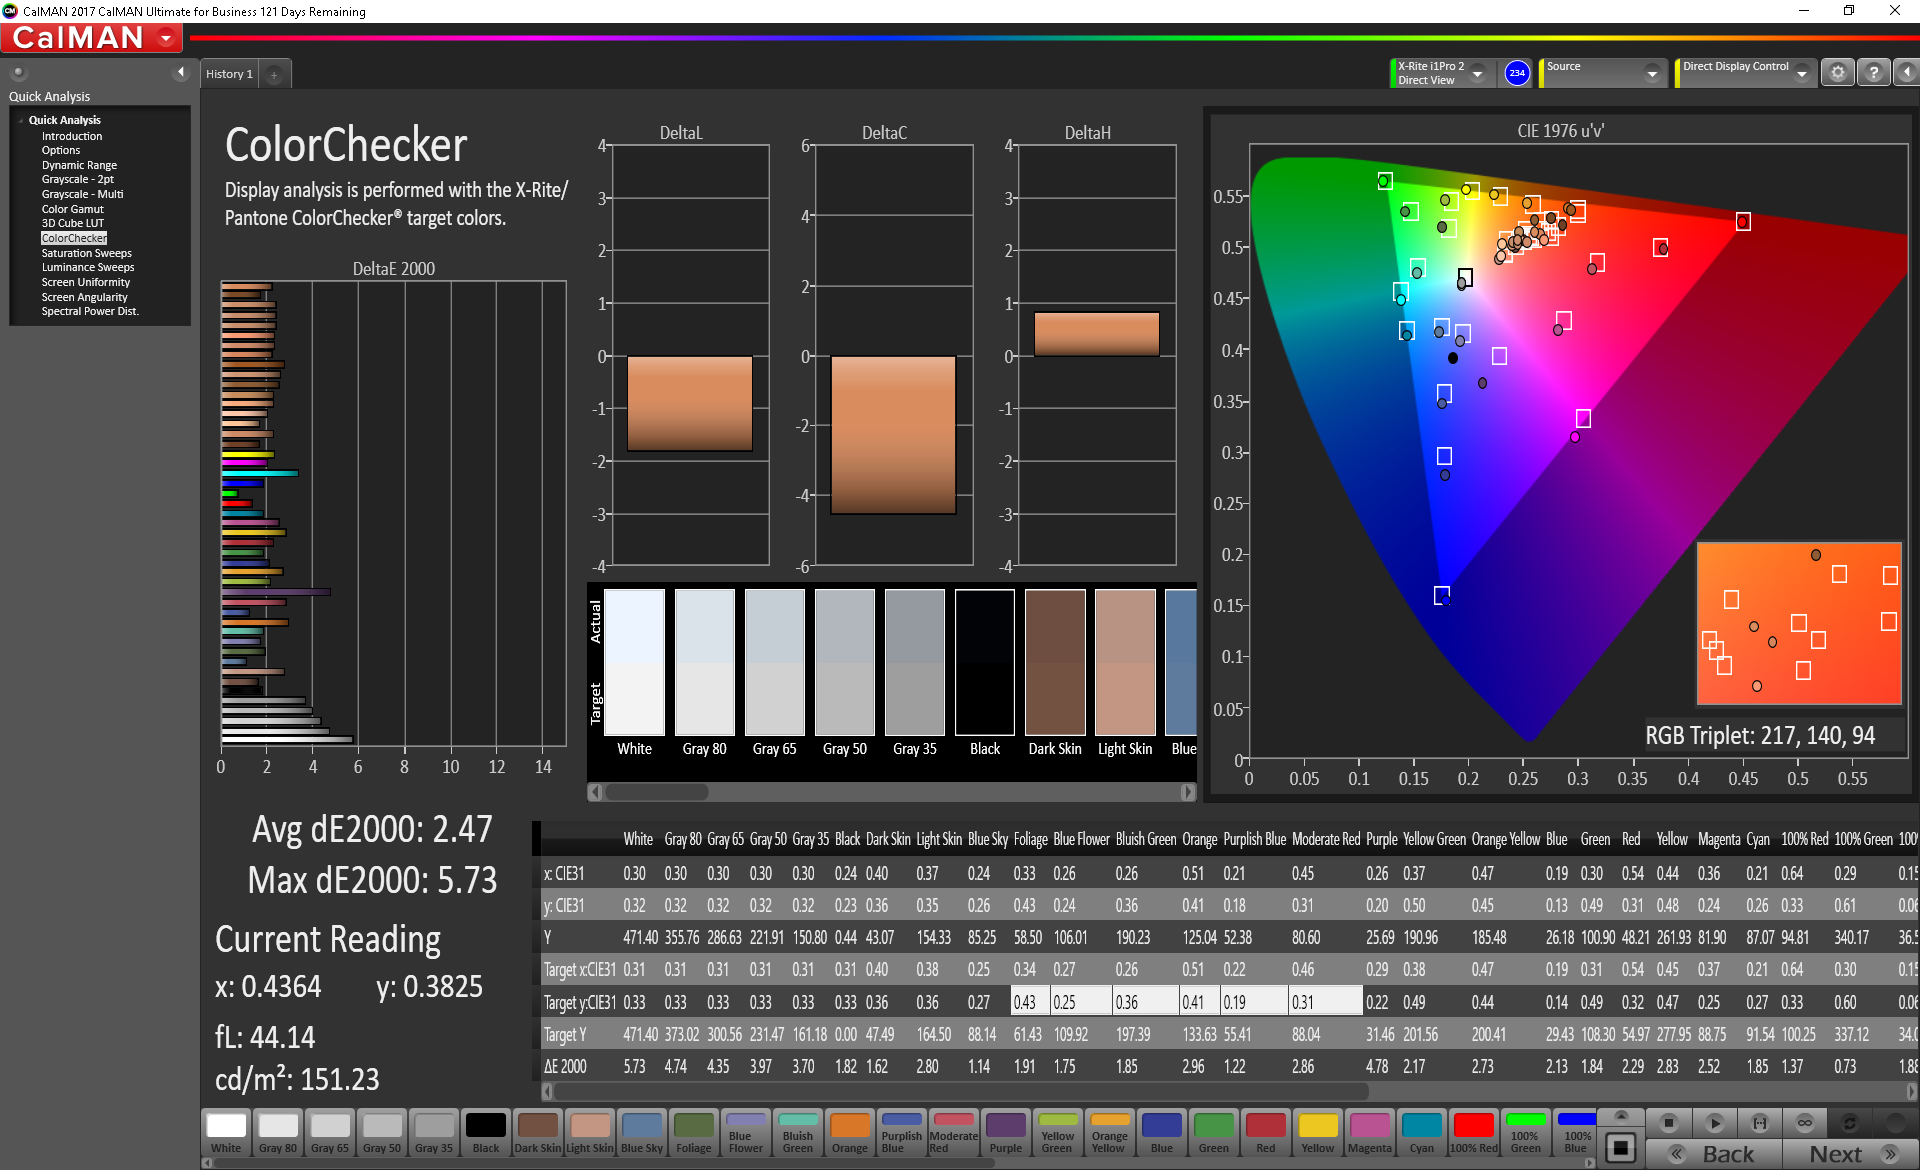This screenshot has width=1920, height=1170.
Task: Open the CalMAN main menu arrow
Action: [166, 38]
